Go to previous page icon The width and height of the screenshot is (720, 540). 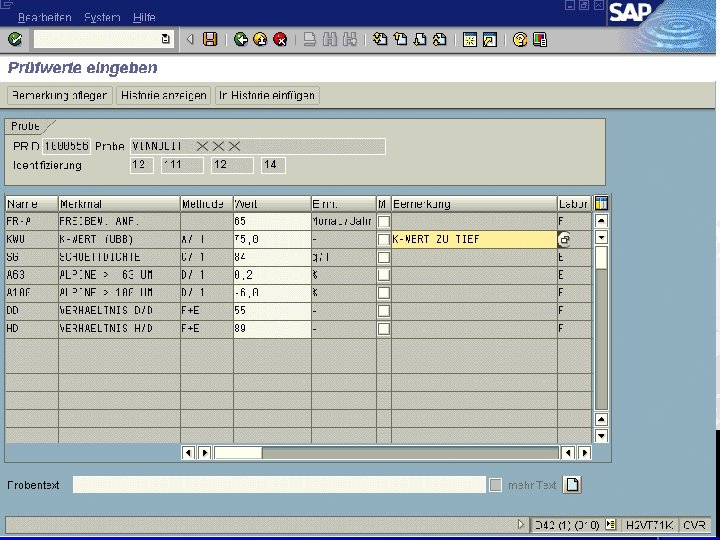[x=400, y=39]
